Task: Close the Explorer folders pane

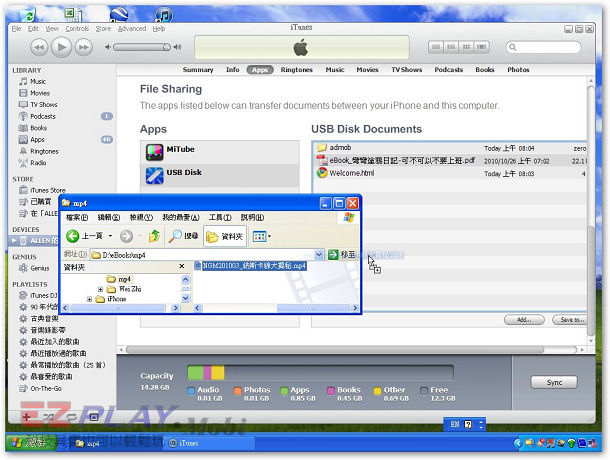Action: (182, 267)
